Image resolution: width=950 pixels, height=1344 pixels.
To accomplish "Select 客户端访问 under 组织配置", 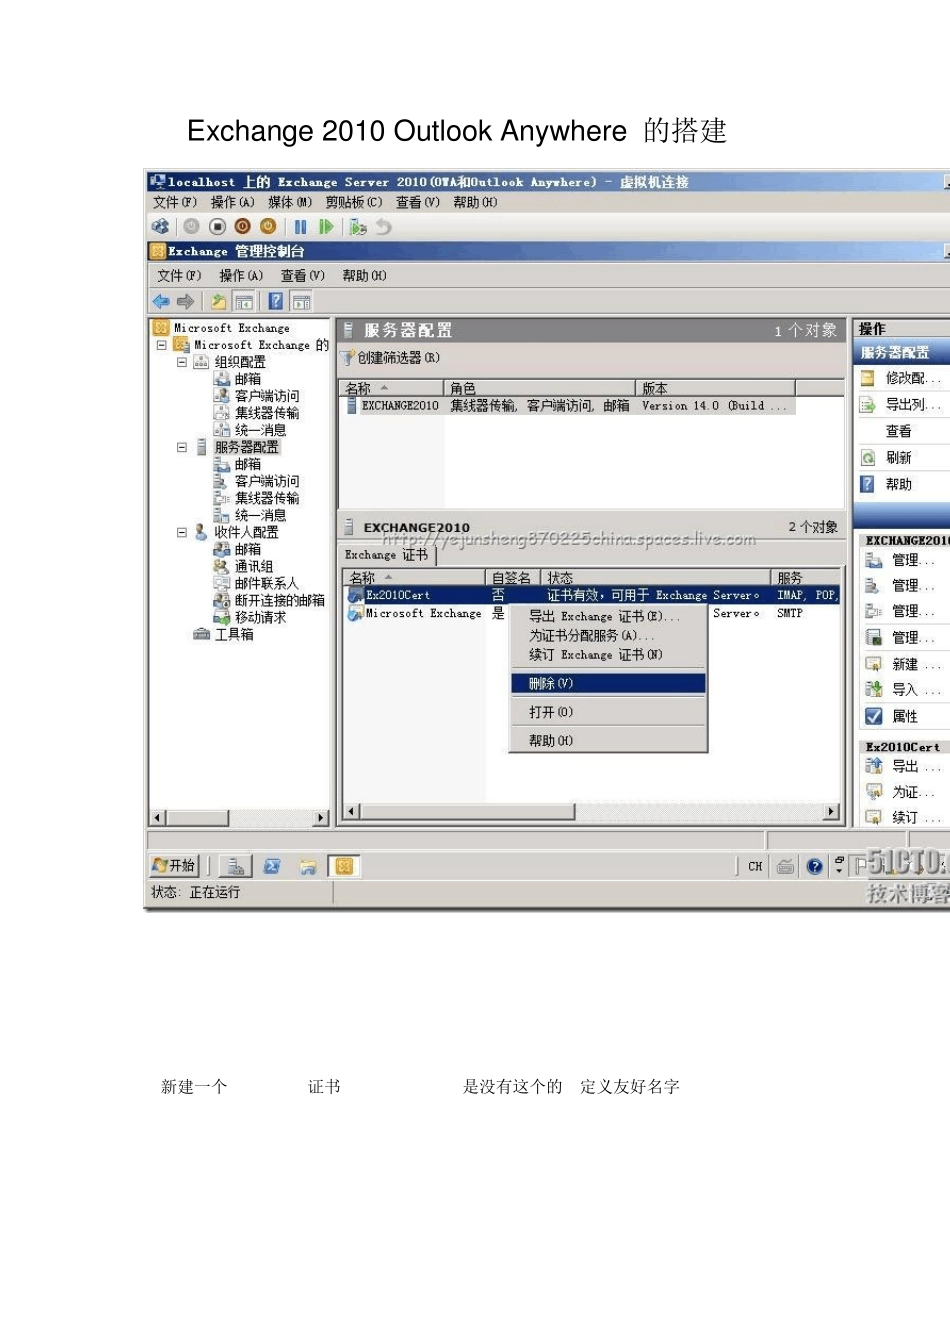I will pyautogui.click(x=266, y=396).
